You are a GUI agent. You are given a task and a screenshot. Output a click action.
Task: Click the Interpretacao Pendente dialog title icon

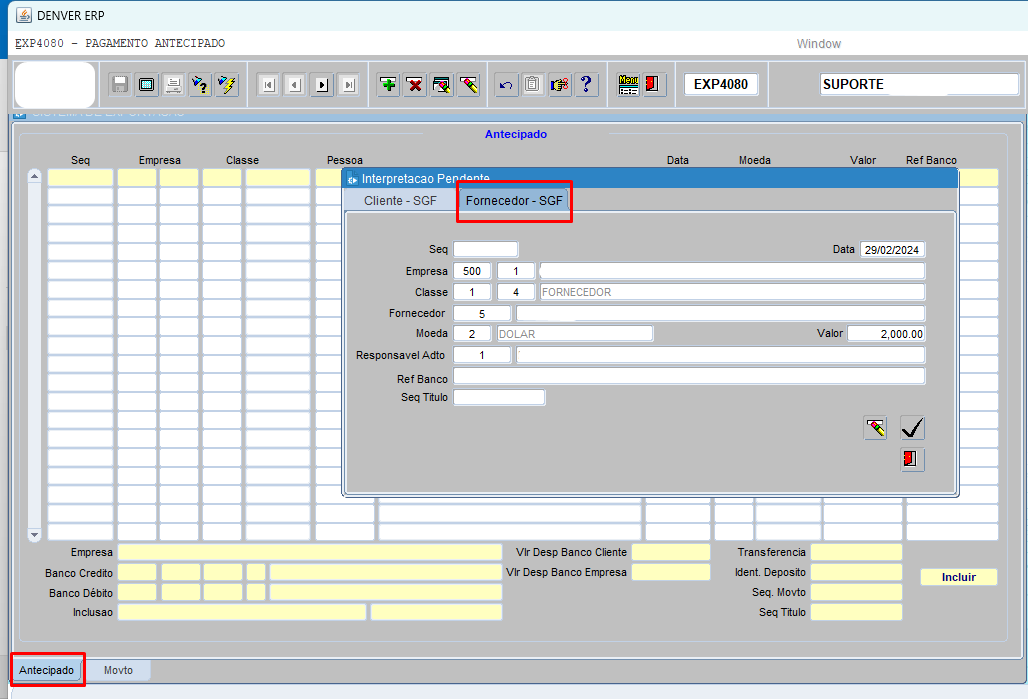click(352, 179)
